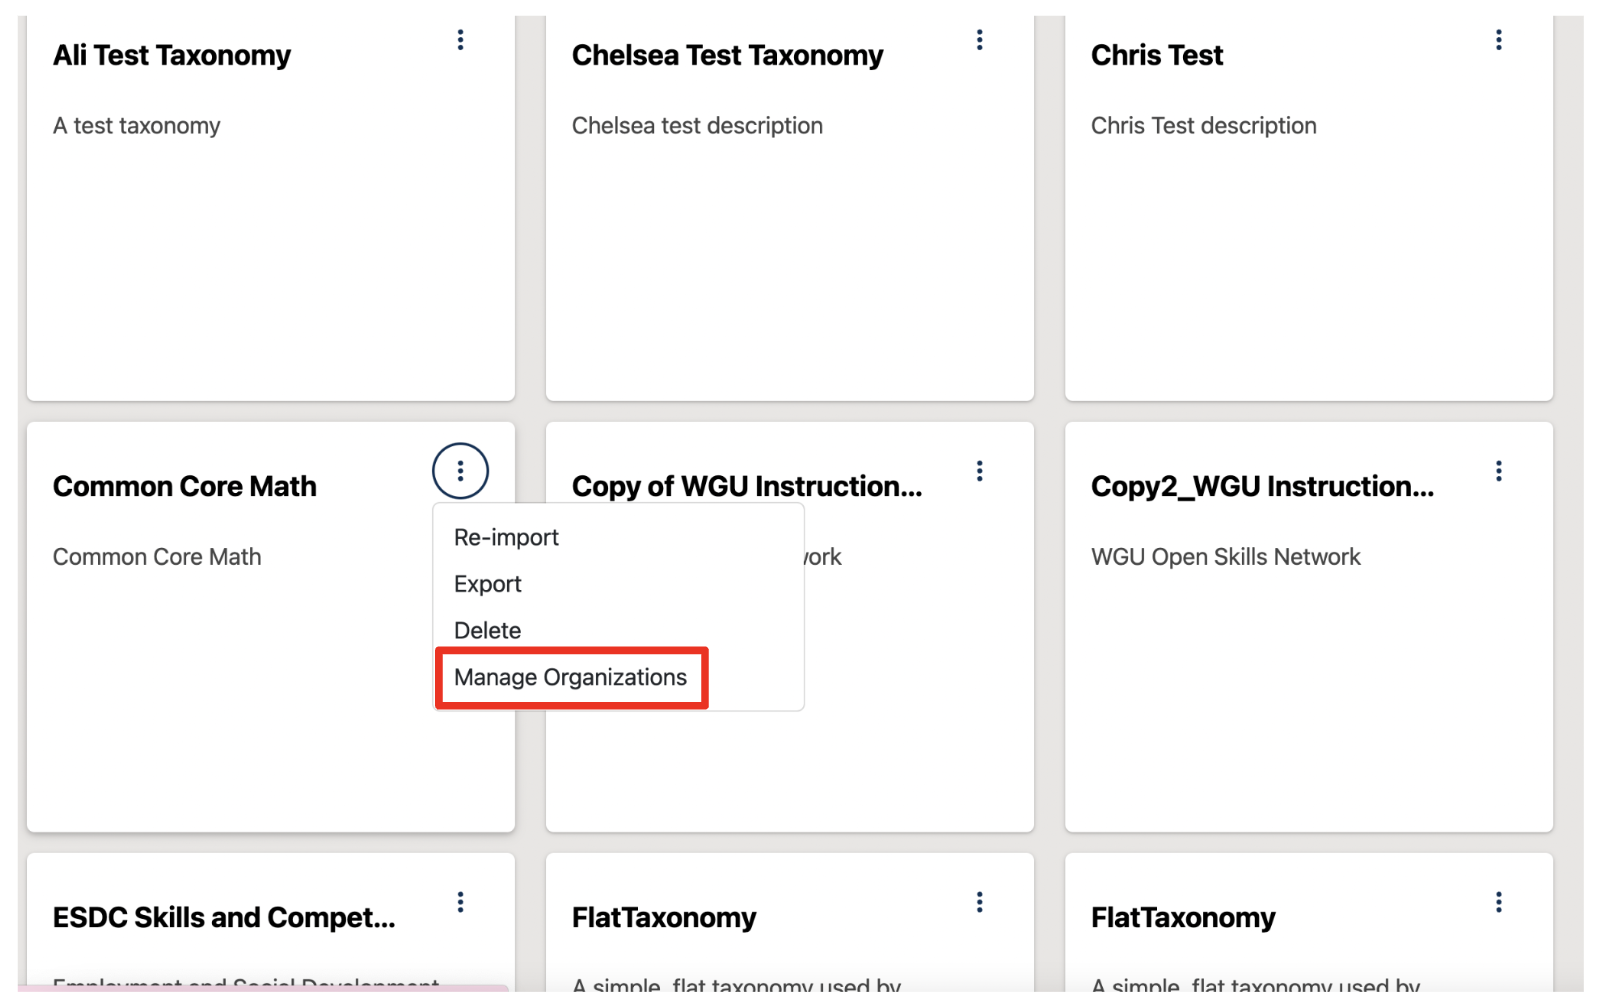Click Delete in the taxonomy menu
Viewport: 1610px width, 992px height.
(x=488, y=631)
